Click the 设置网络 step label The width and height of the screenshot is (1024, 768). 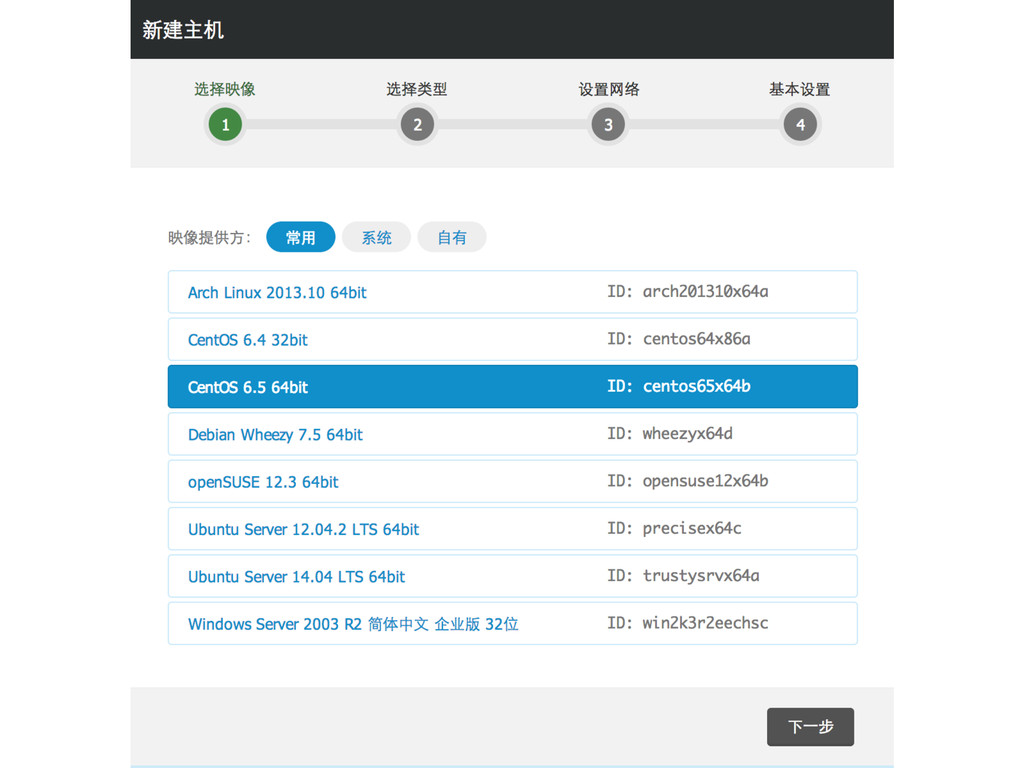tap(609, 89)
